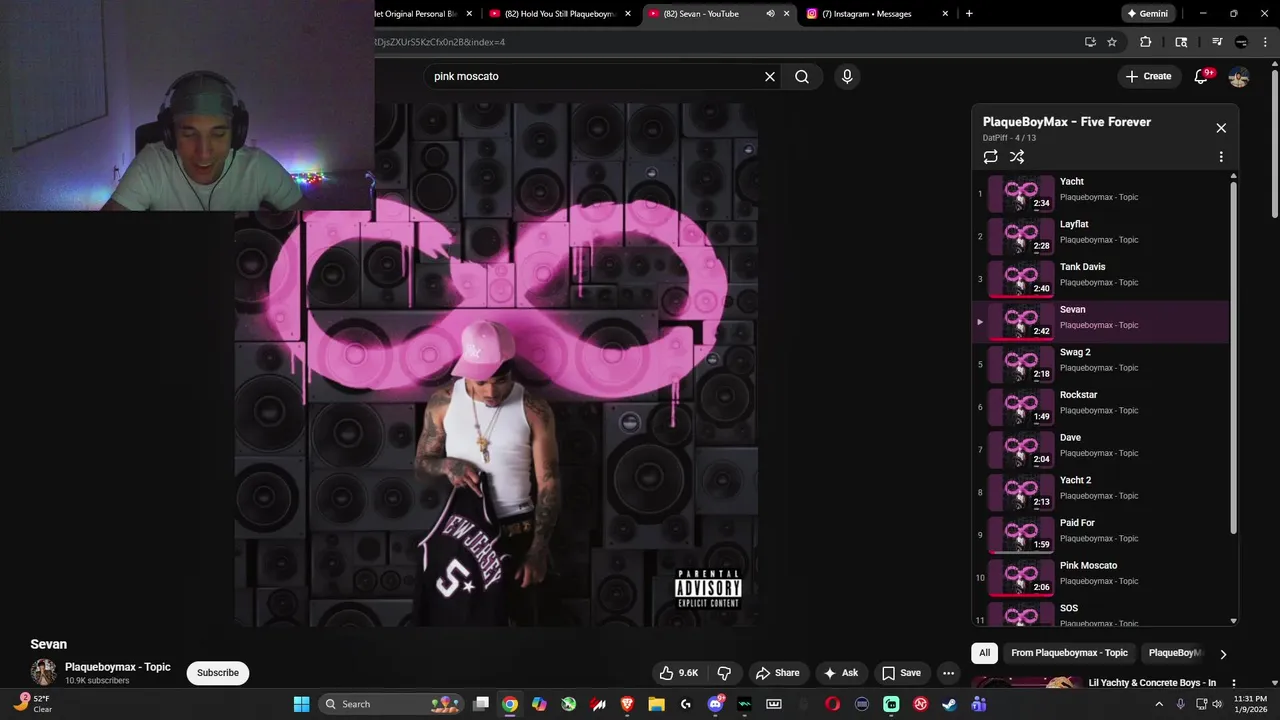The width and height of the screenshot is (1280, 720).
Task: Click the YouTube search magnifier button
Action: click(802, 76)
